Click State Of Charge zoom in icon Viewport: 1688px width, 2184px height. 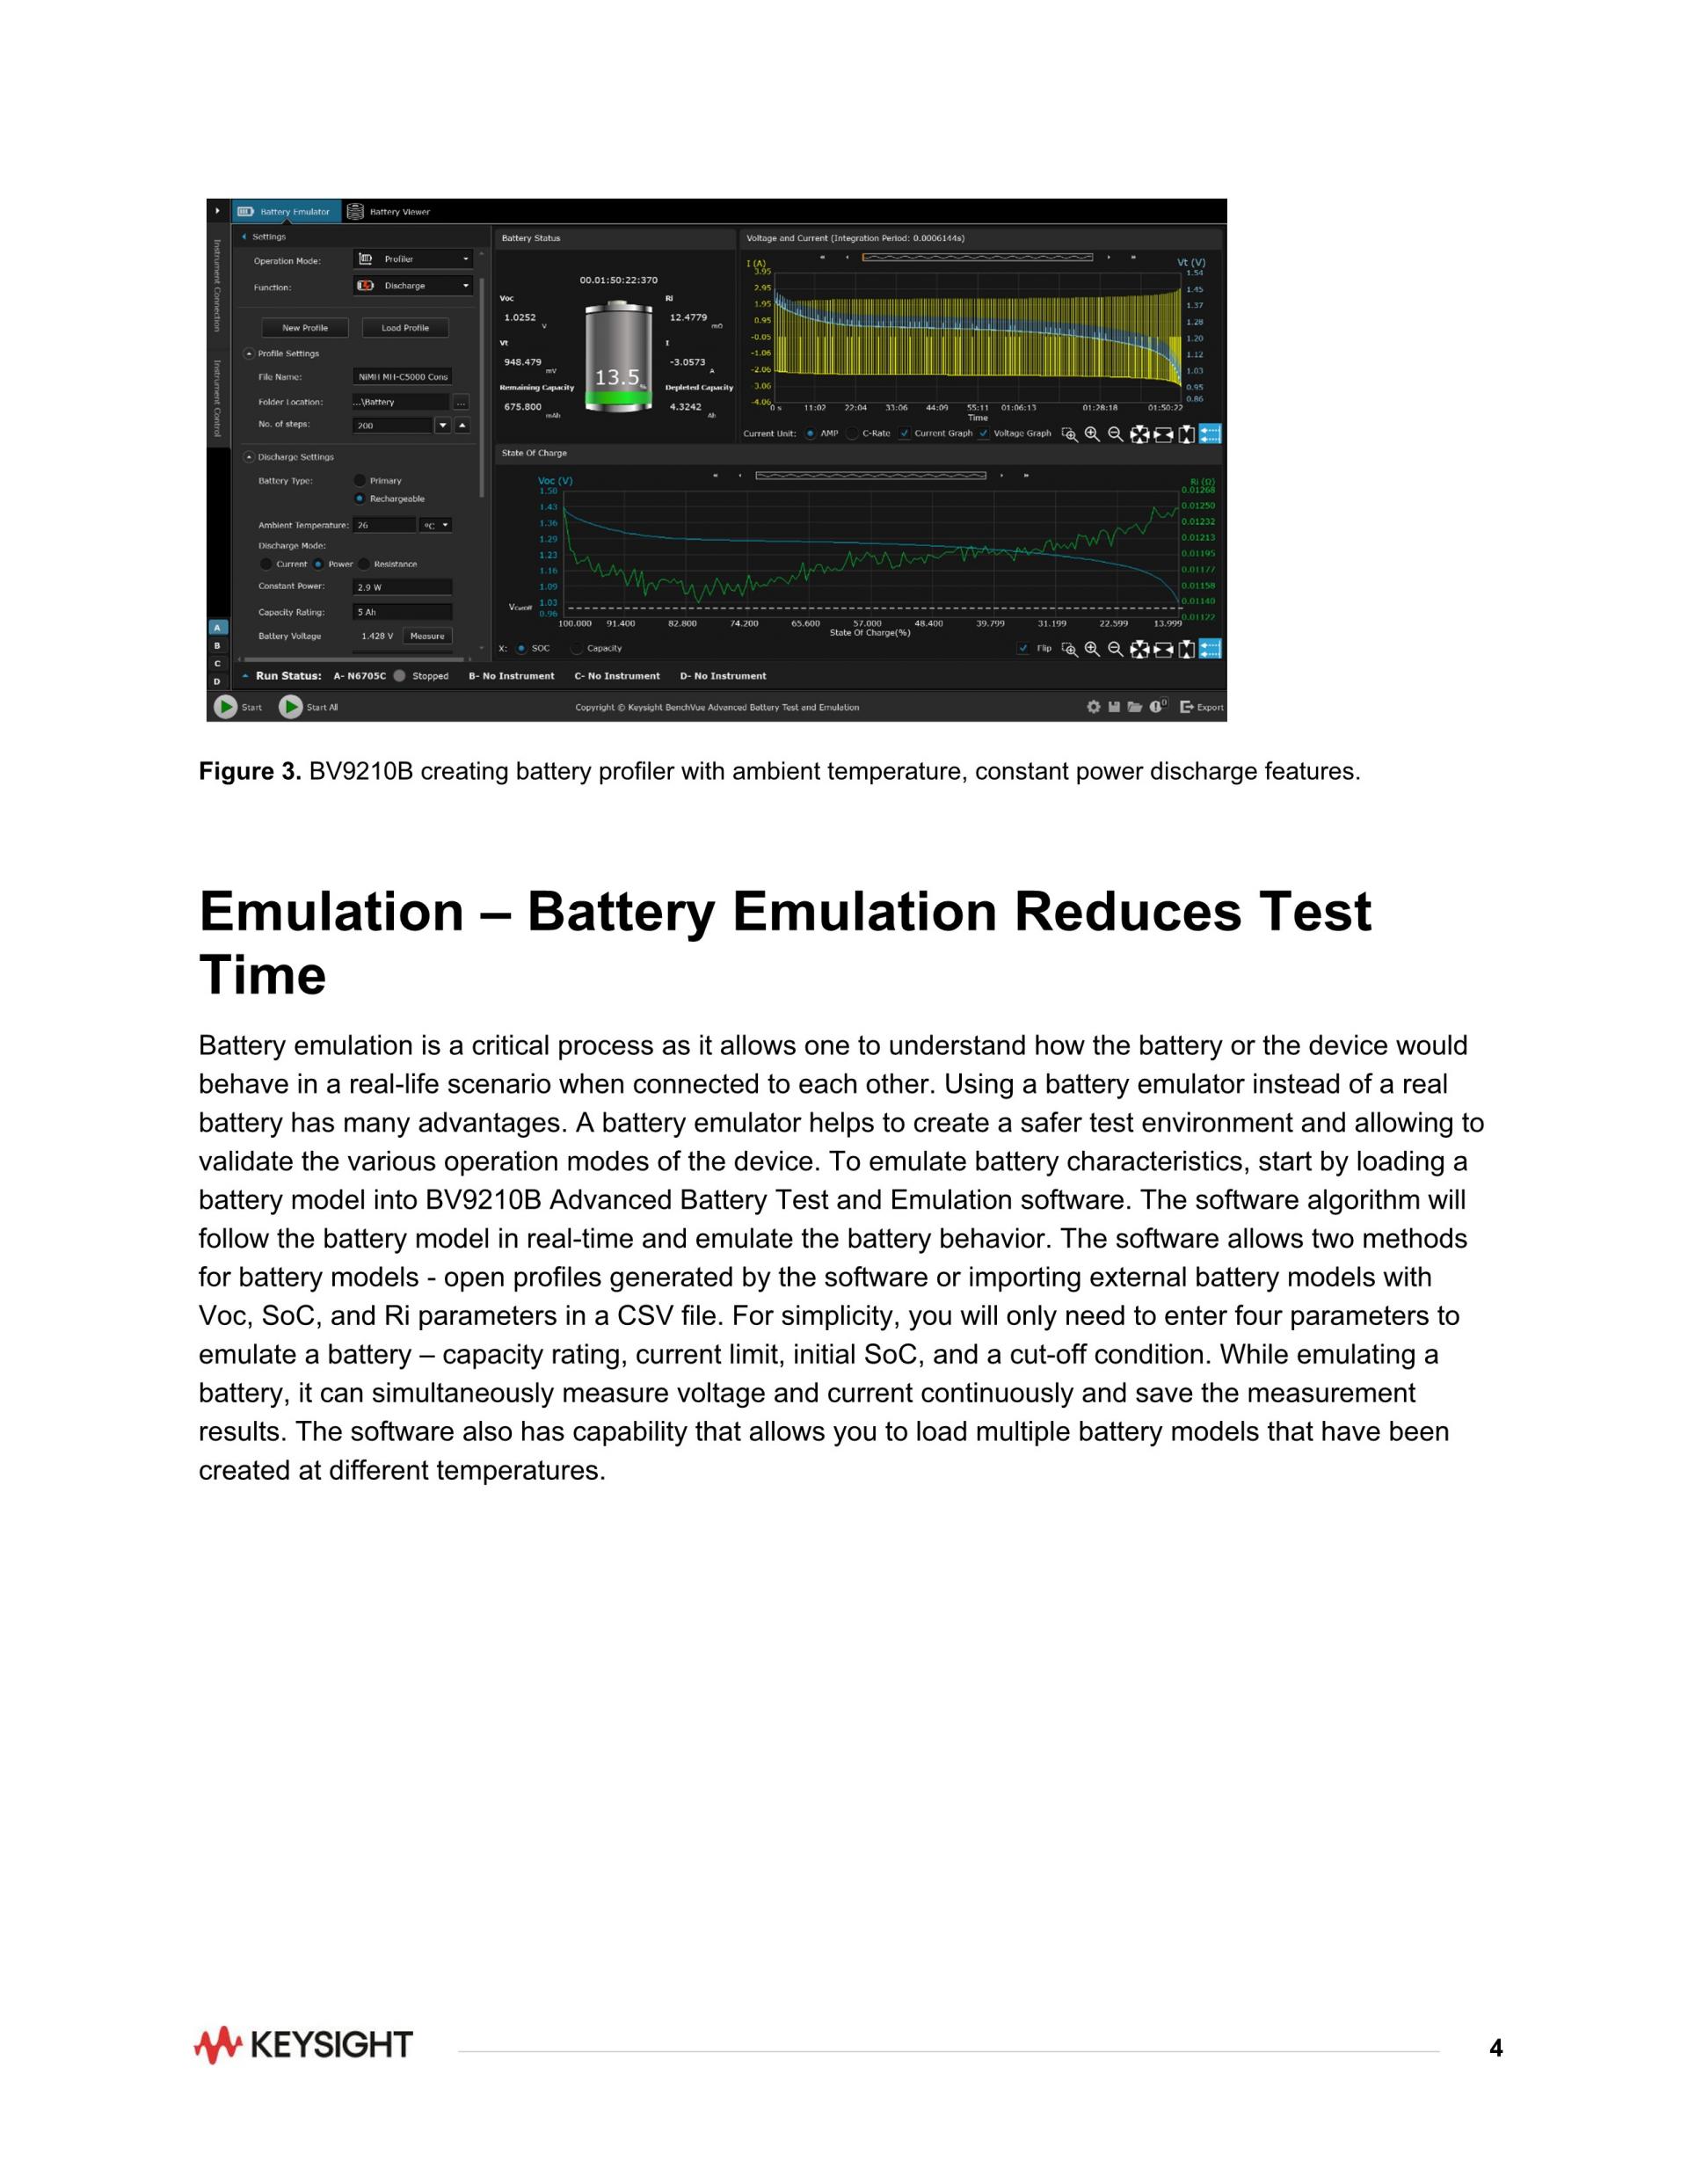pyautogui.click(x=1092, y=649)
